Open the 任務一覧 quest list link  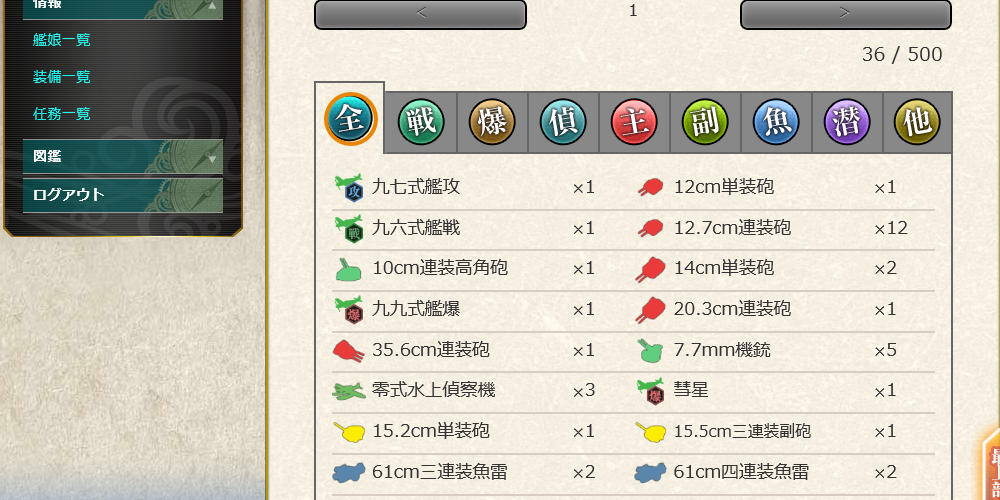click(62, 114)
